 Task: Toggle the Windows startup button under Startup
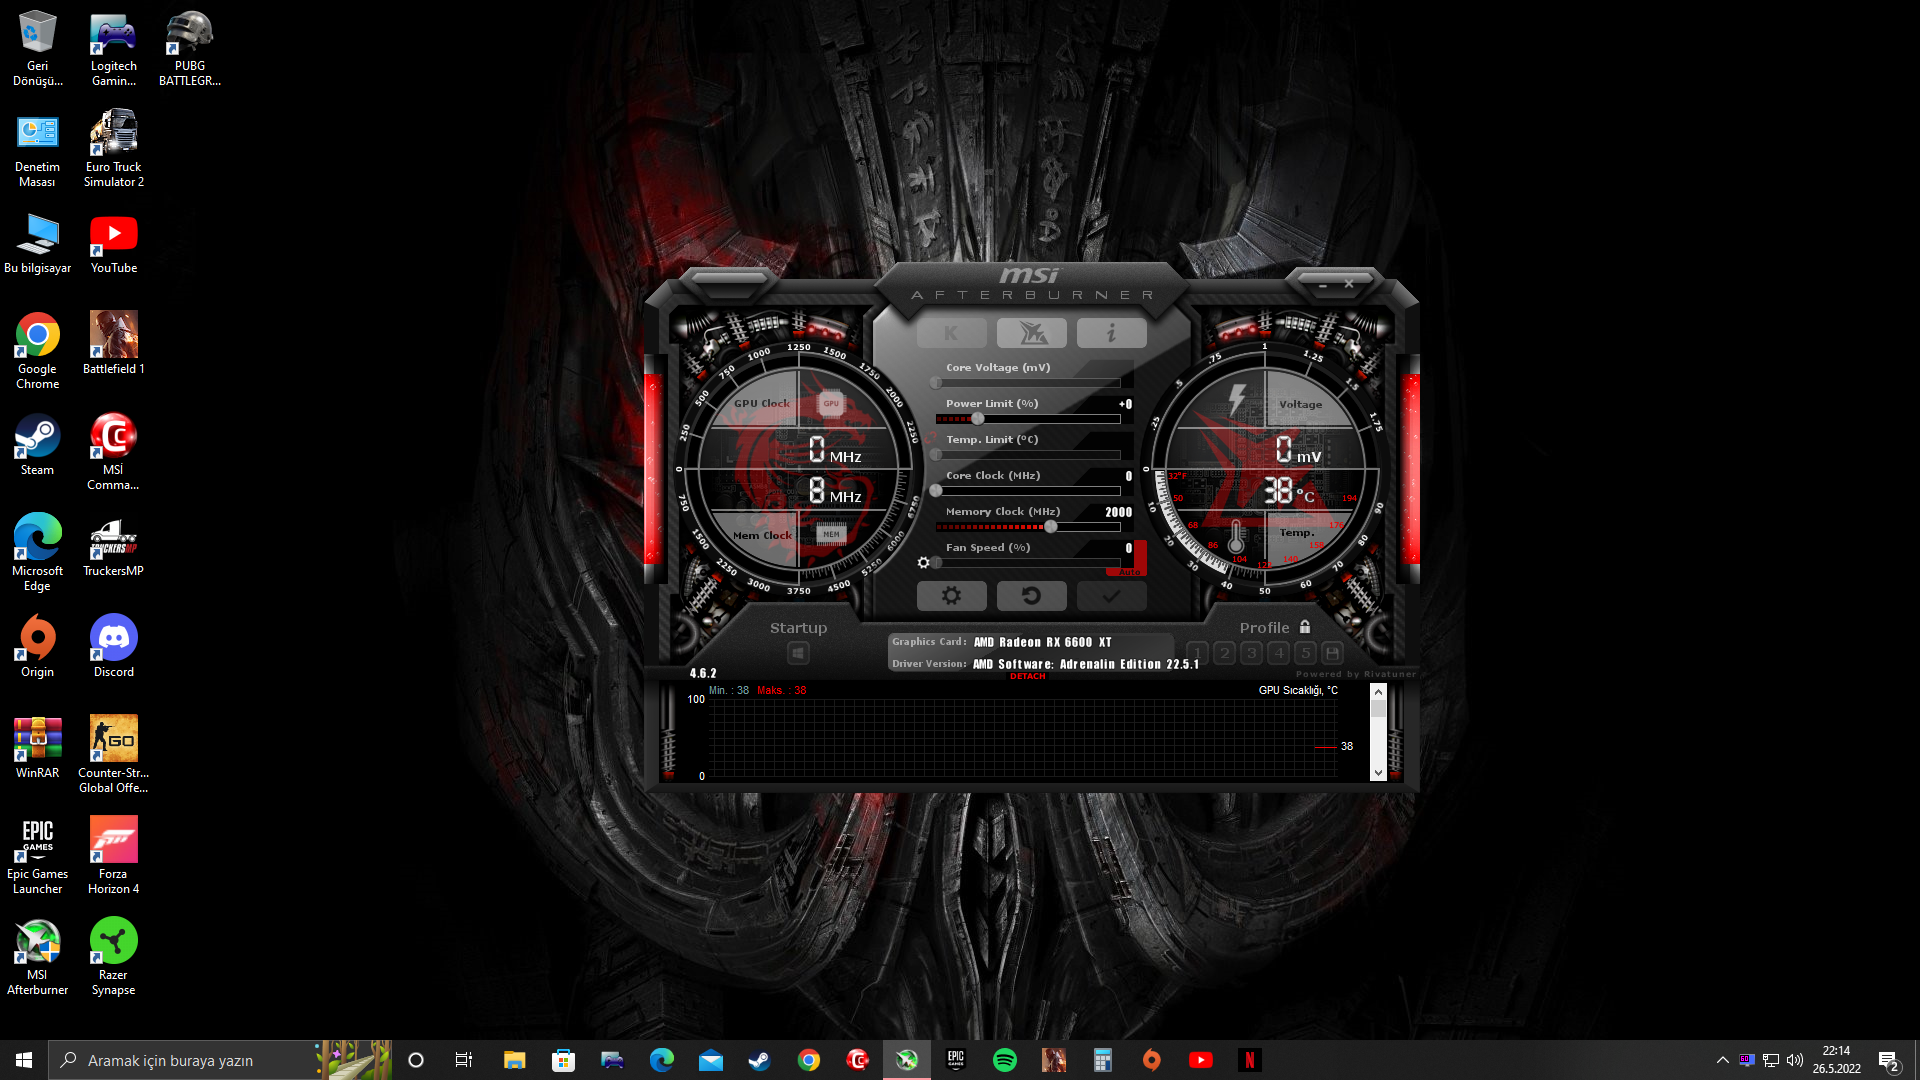798,654
